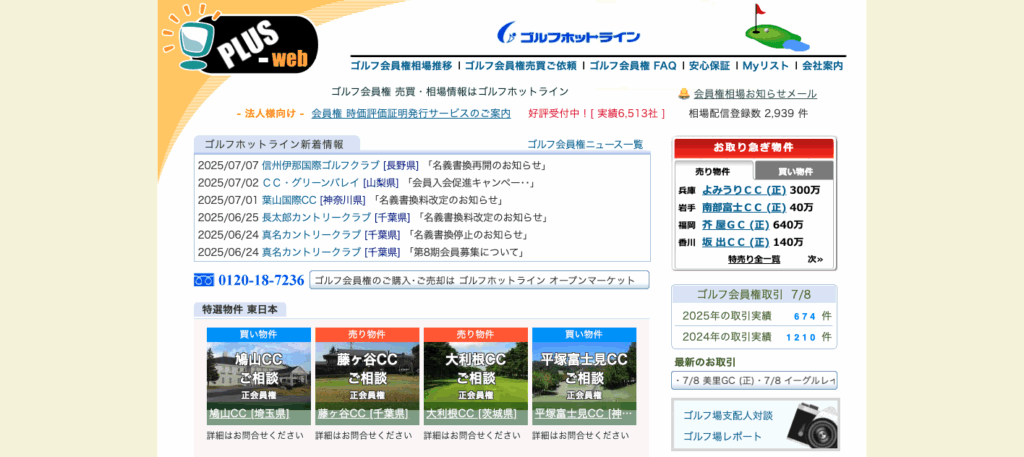This screenshot has height=457, width=1024.
Task: Click the 特選物件 東日本 heading
Action: pyautogui.click(x=240, y=309)
